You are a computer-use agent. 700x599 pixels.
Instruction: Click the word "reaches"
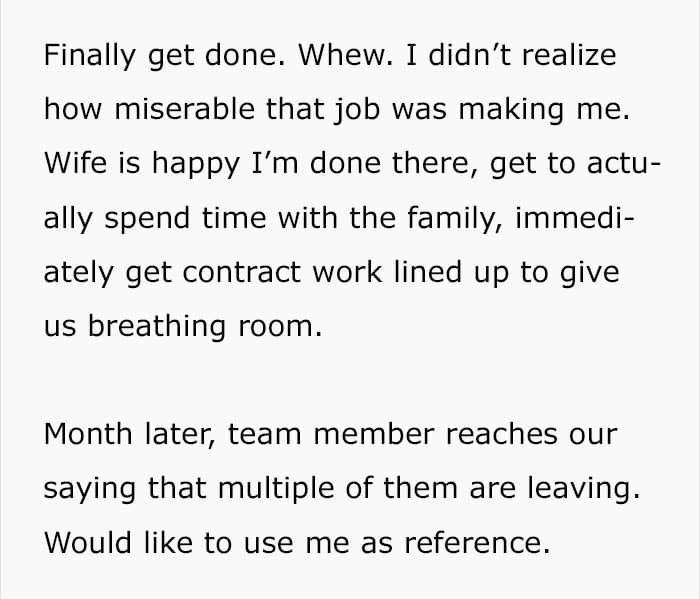pyautogui.click(x=509, y=434)
